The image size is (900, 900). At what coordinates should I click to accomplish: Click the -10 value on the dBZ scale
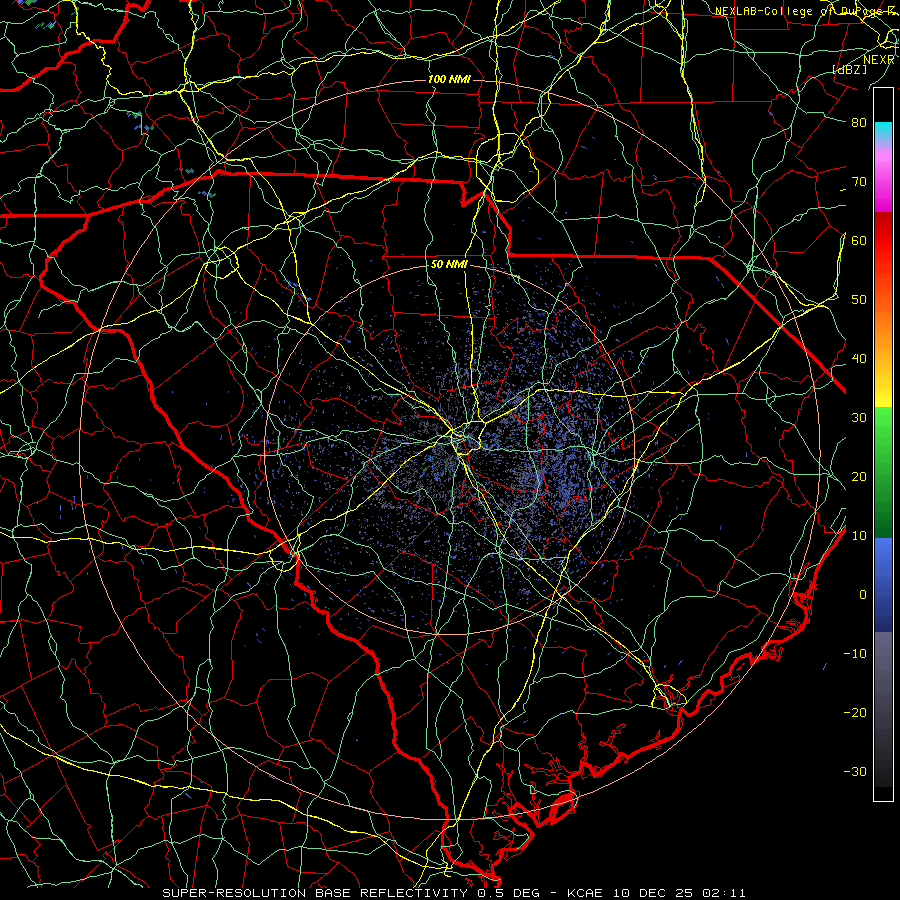tap(855, 654)
